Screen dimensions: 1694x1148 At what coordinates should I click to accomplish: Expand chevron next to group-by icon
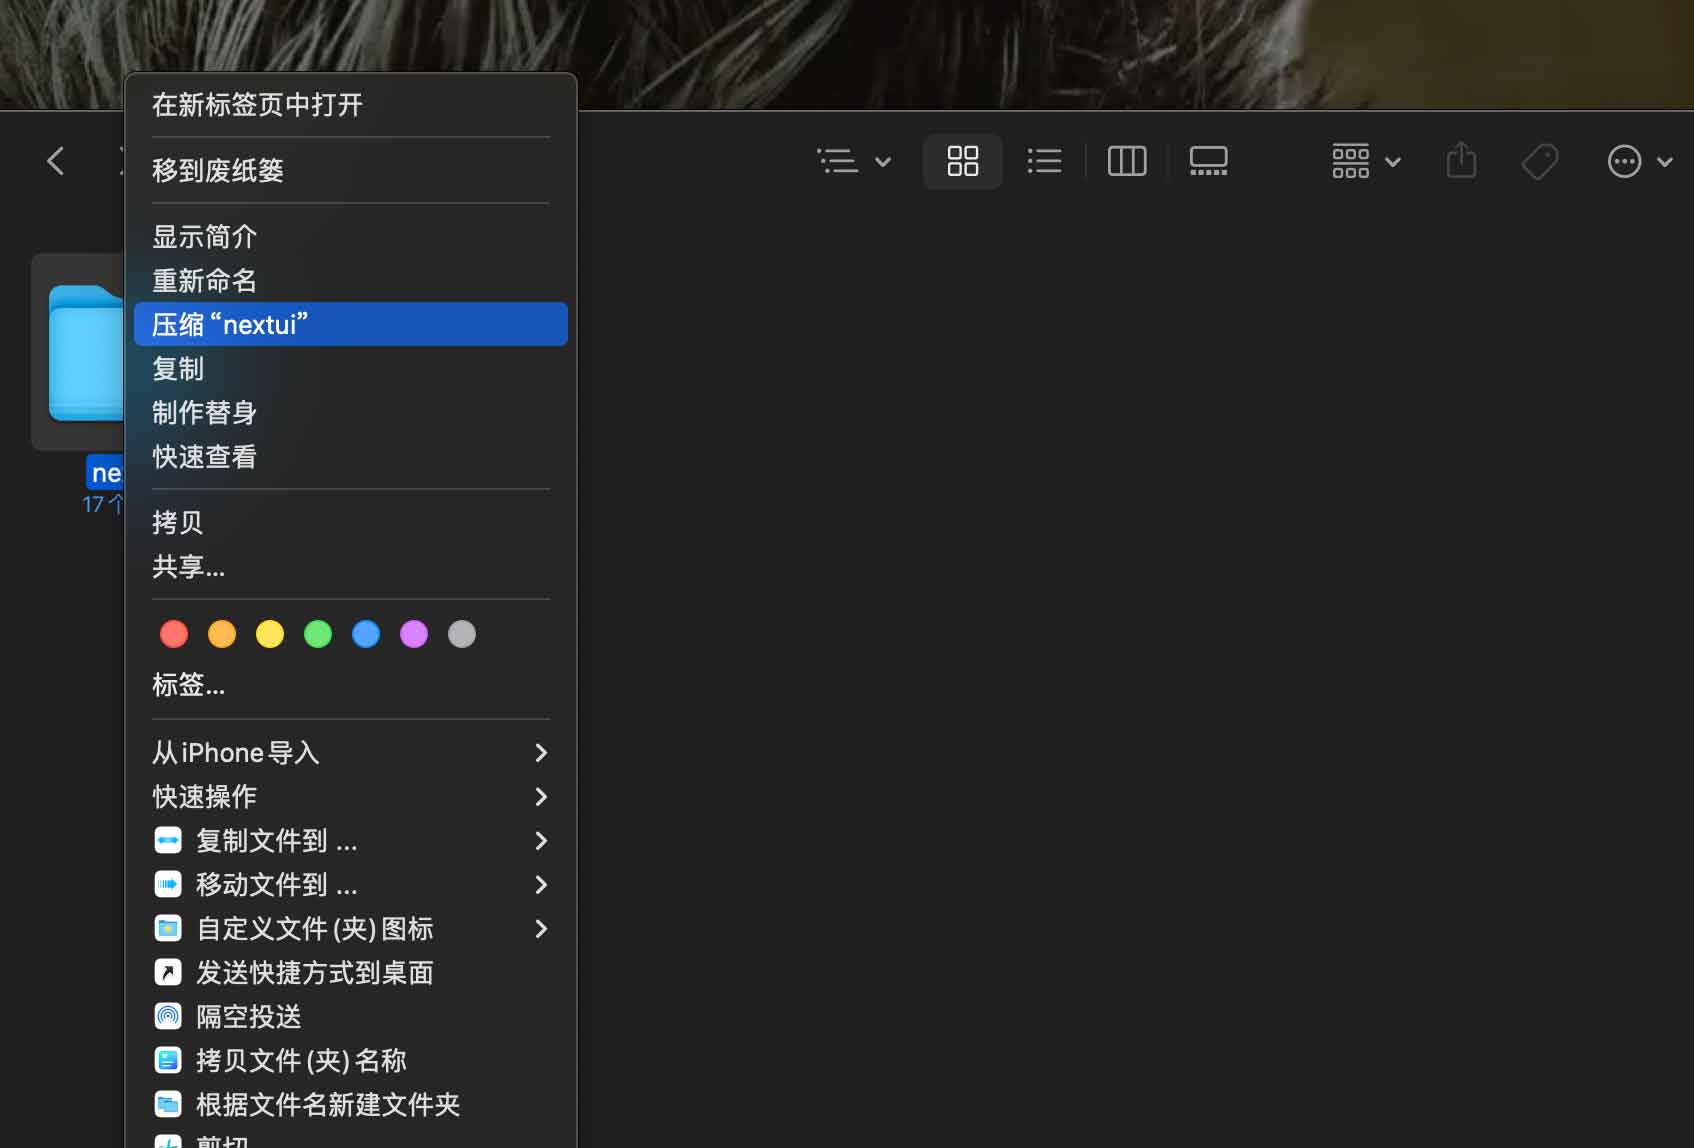[1393, 162]
